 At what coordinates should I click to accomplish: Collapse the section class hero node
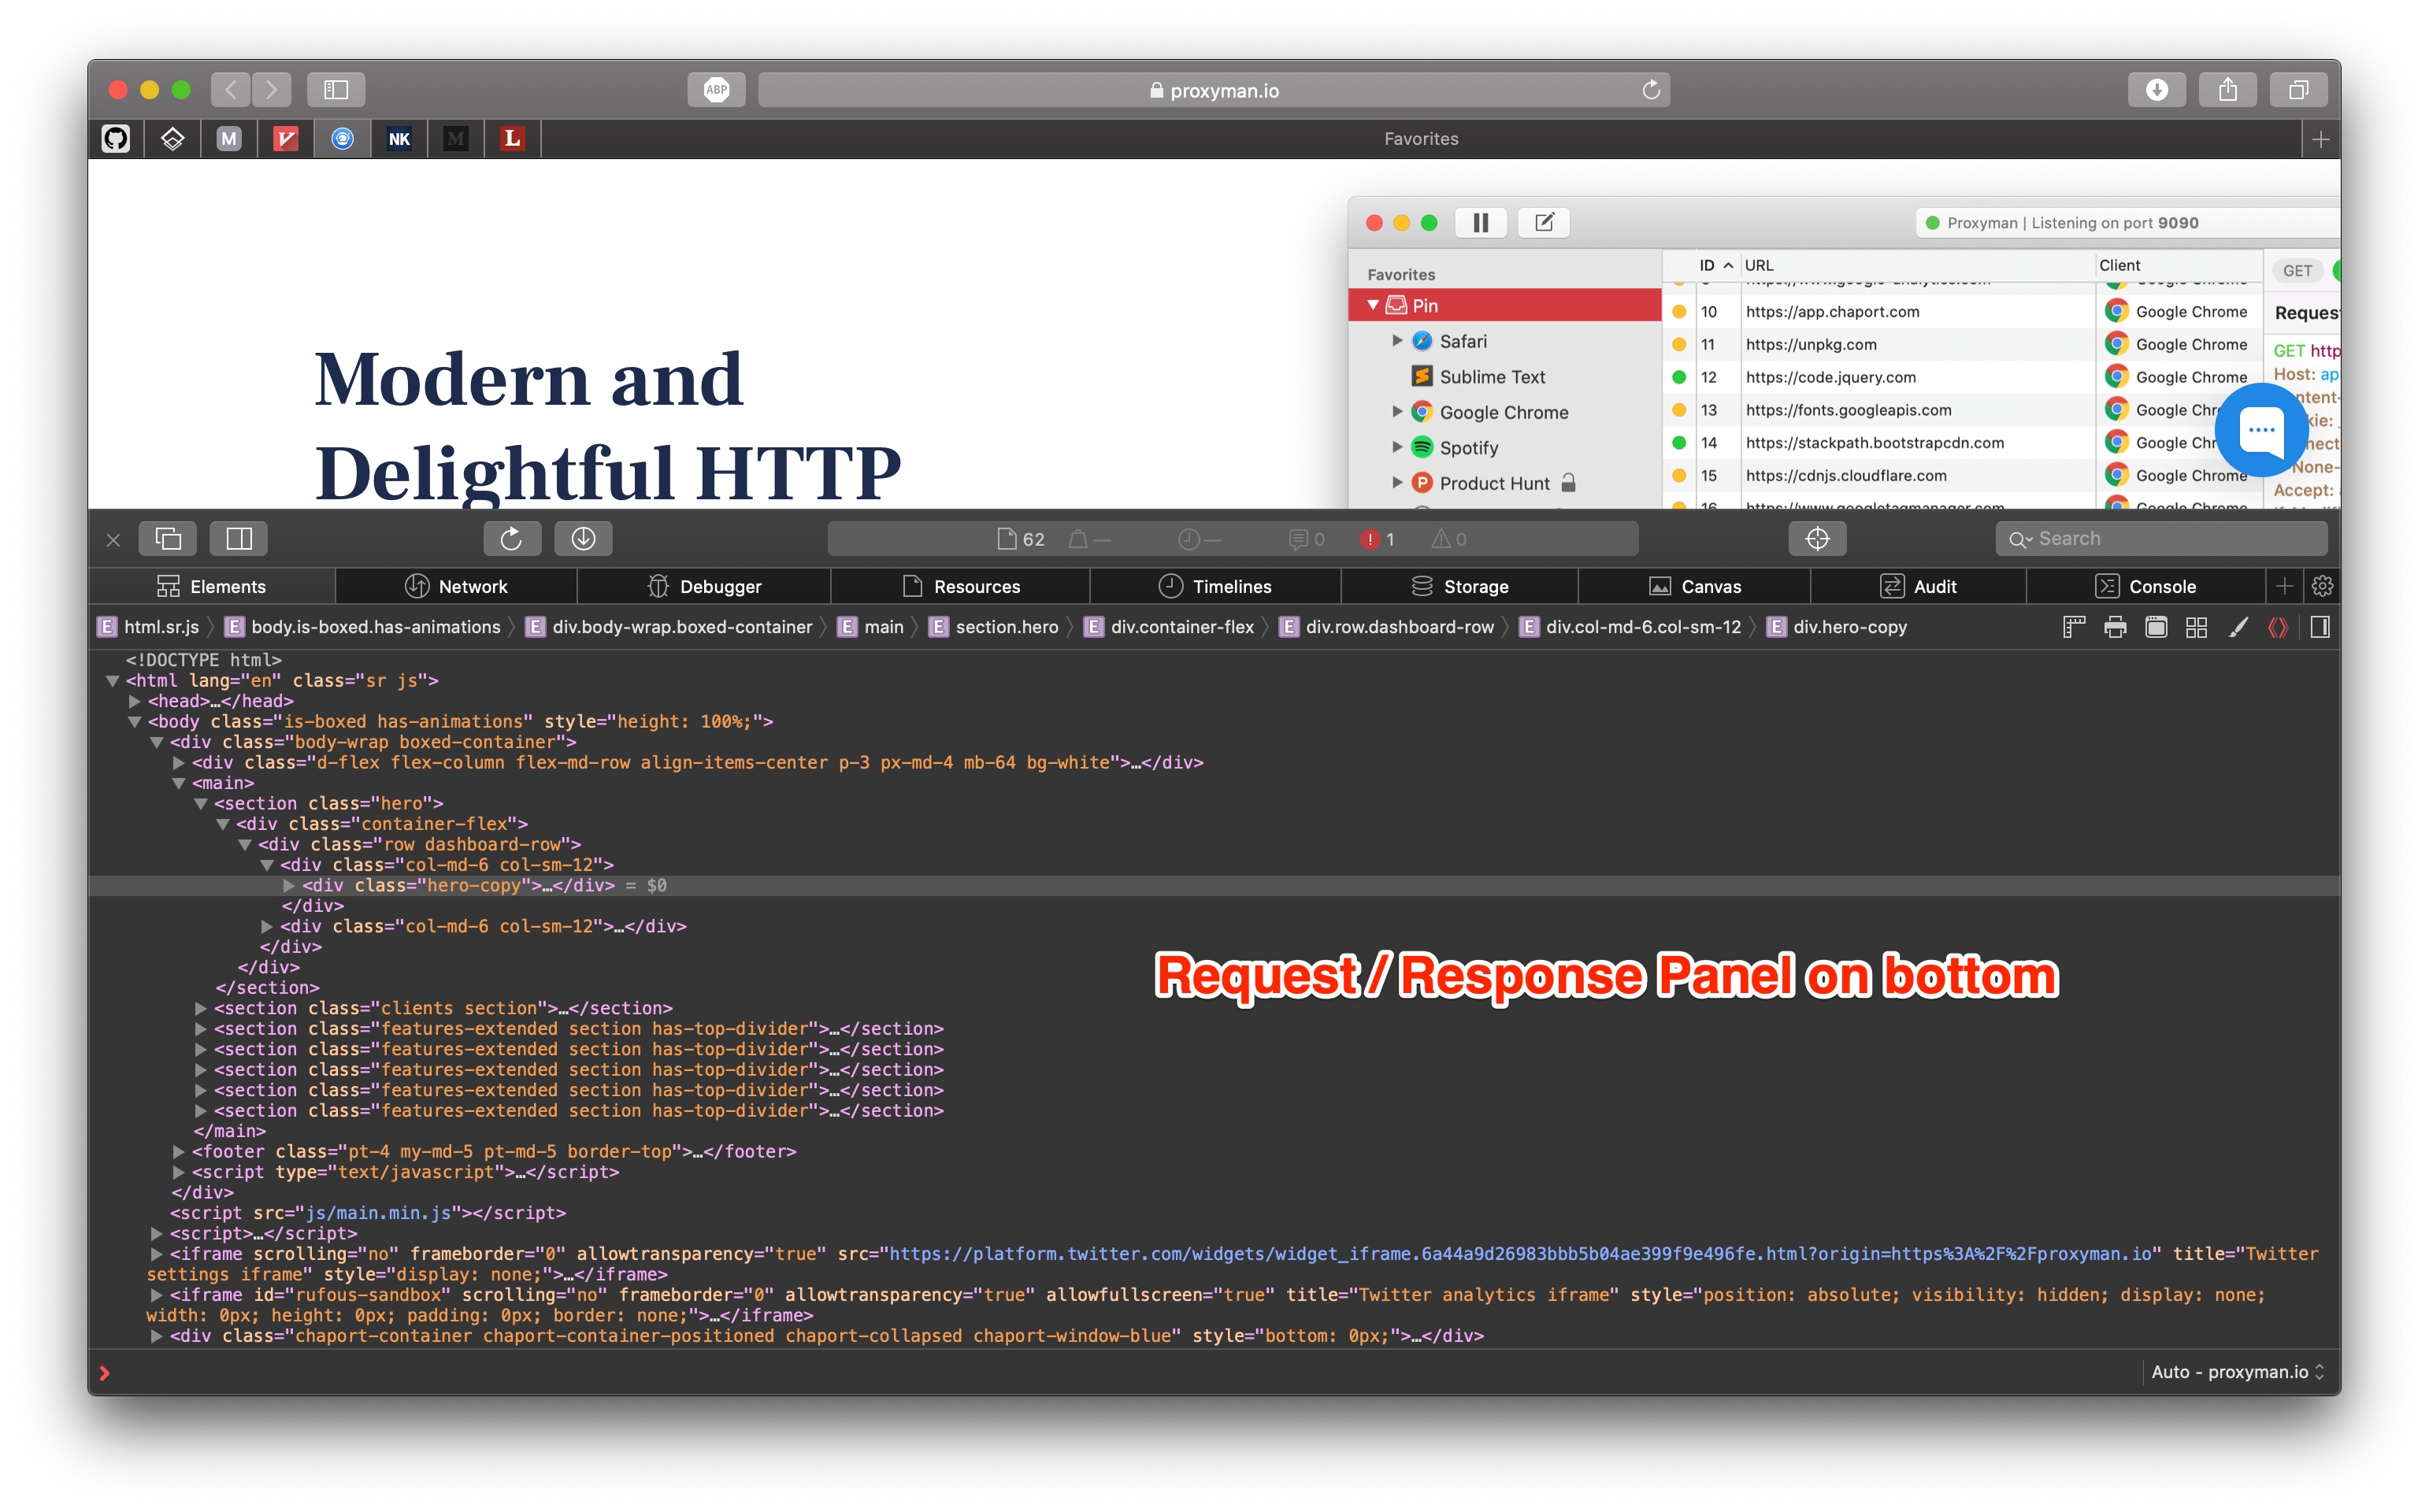click(x=200, y=803)
